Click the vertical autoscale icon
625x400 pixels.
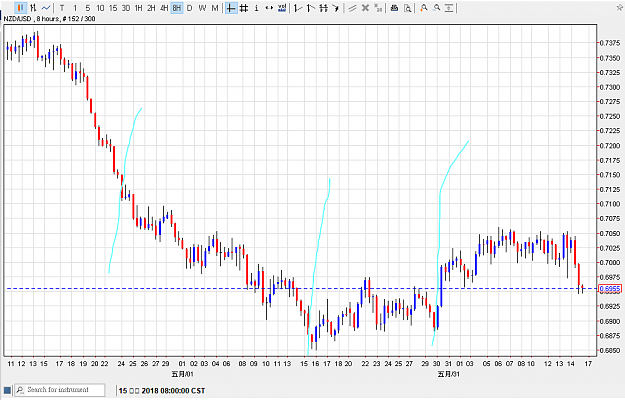coord(449,8)
